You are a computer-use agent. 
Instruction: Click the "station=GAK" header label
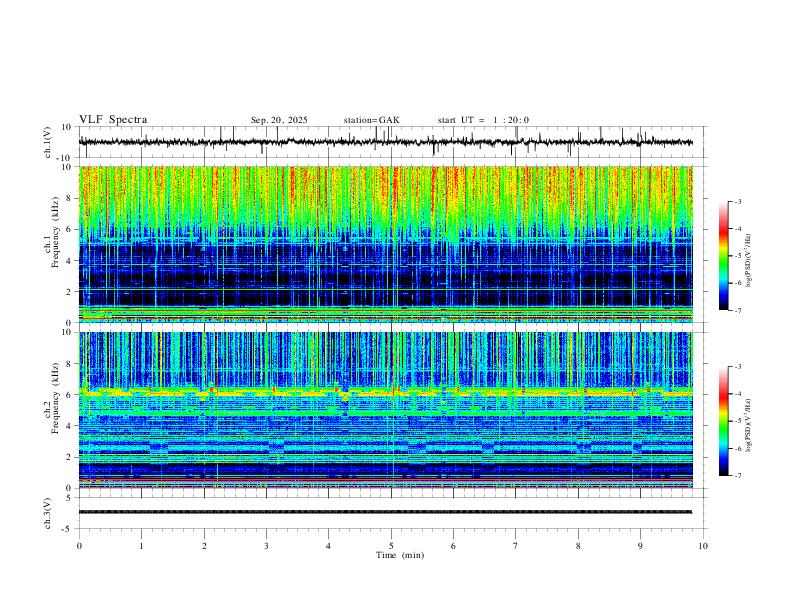pyautogui.click(x=371, y=120)
